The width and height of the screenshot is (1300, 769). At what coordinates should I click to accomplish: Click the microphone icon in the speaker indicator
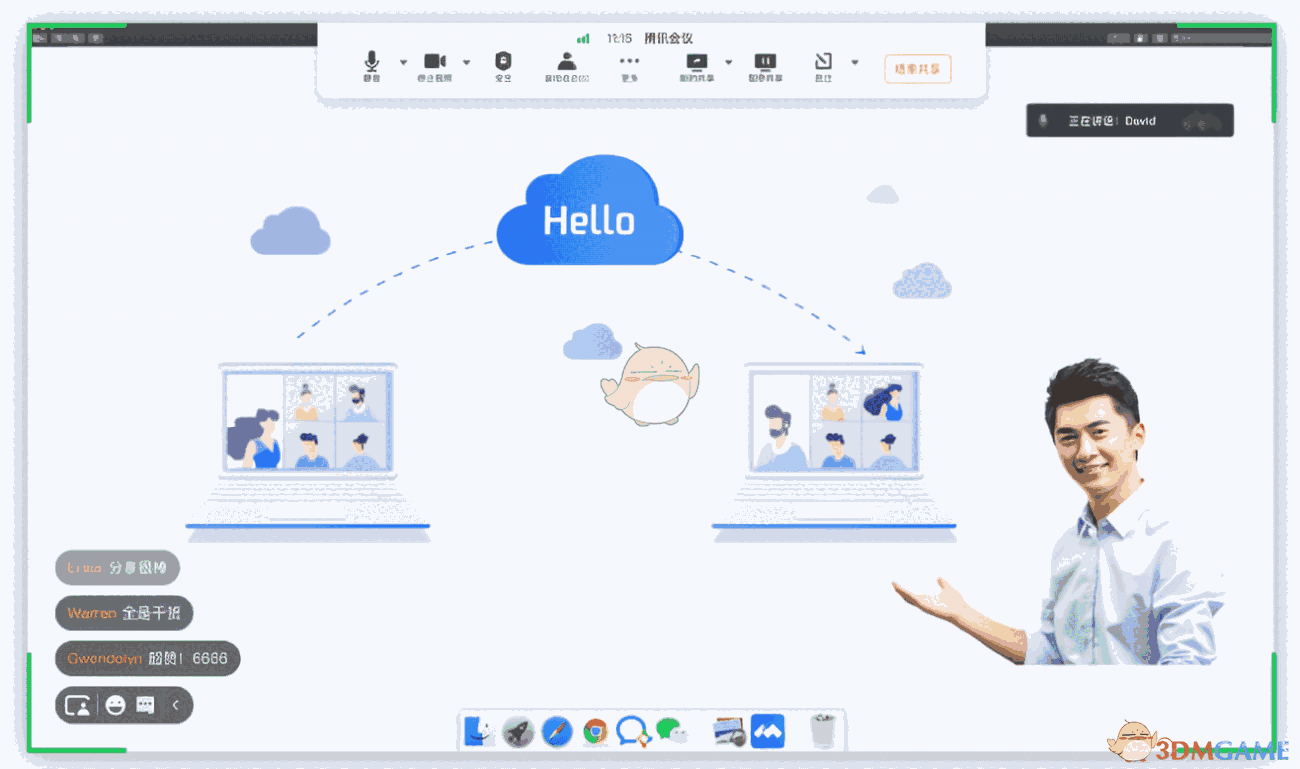pos(1043,121)
